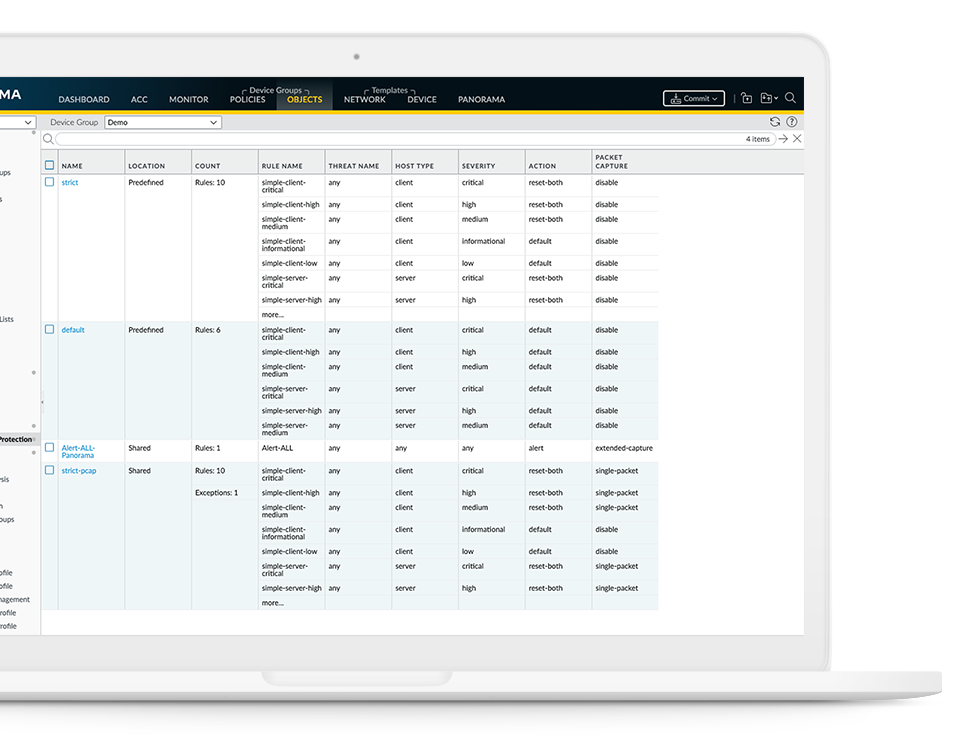Refresh the objects list
The image size is (974, 744).
[775, 122]
